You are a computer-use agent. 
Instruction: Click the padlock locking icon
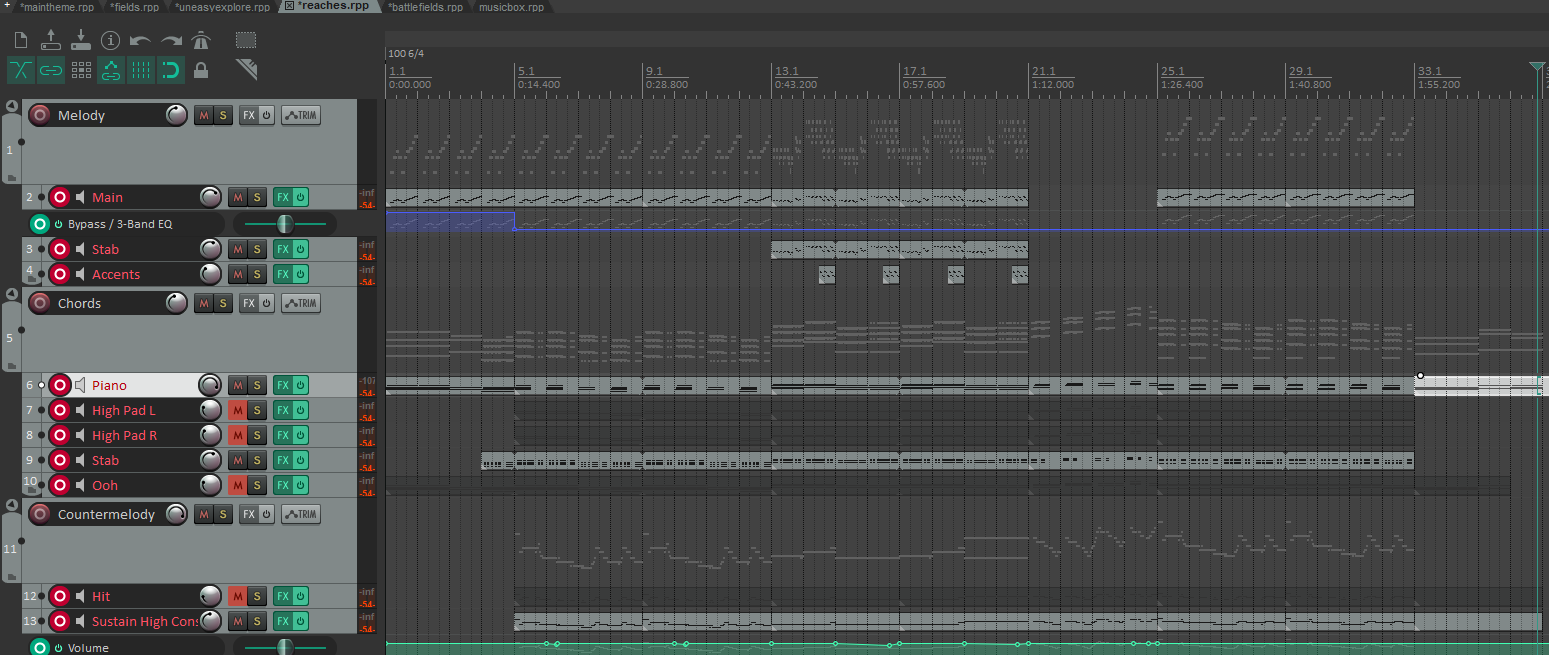pyautogui.click(x=201, y=70)
